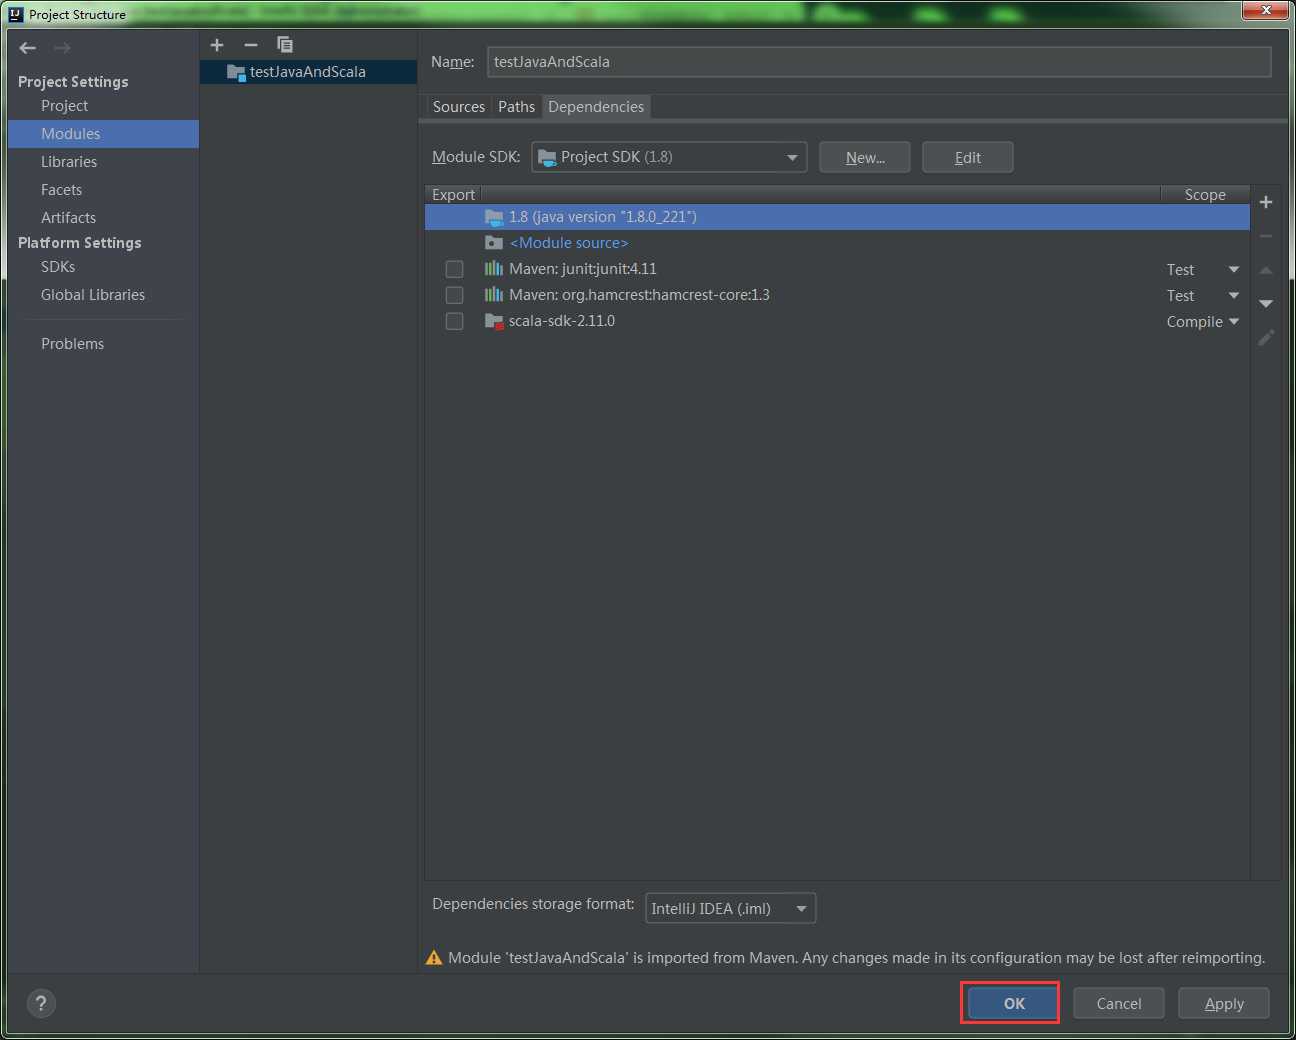Click the Cancel button
The height and width of the screenshot is (1040, 1296).
(1119, 1003)
